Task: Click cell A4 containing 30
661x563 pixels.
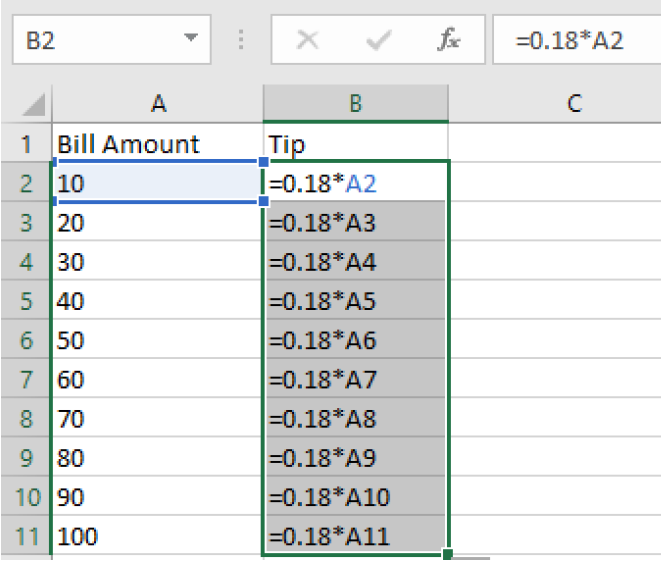Action: (158, 261)
